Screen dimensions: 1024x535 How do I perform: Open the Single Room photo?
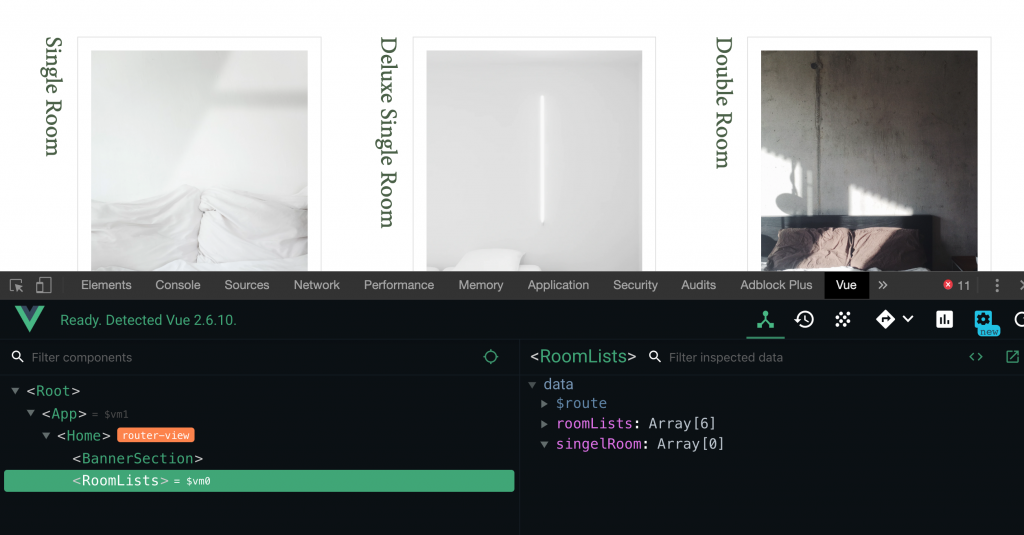point(199,160)
